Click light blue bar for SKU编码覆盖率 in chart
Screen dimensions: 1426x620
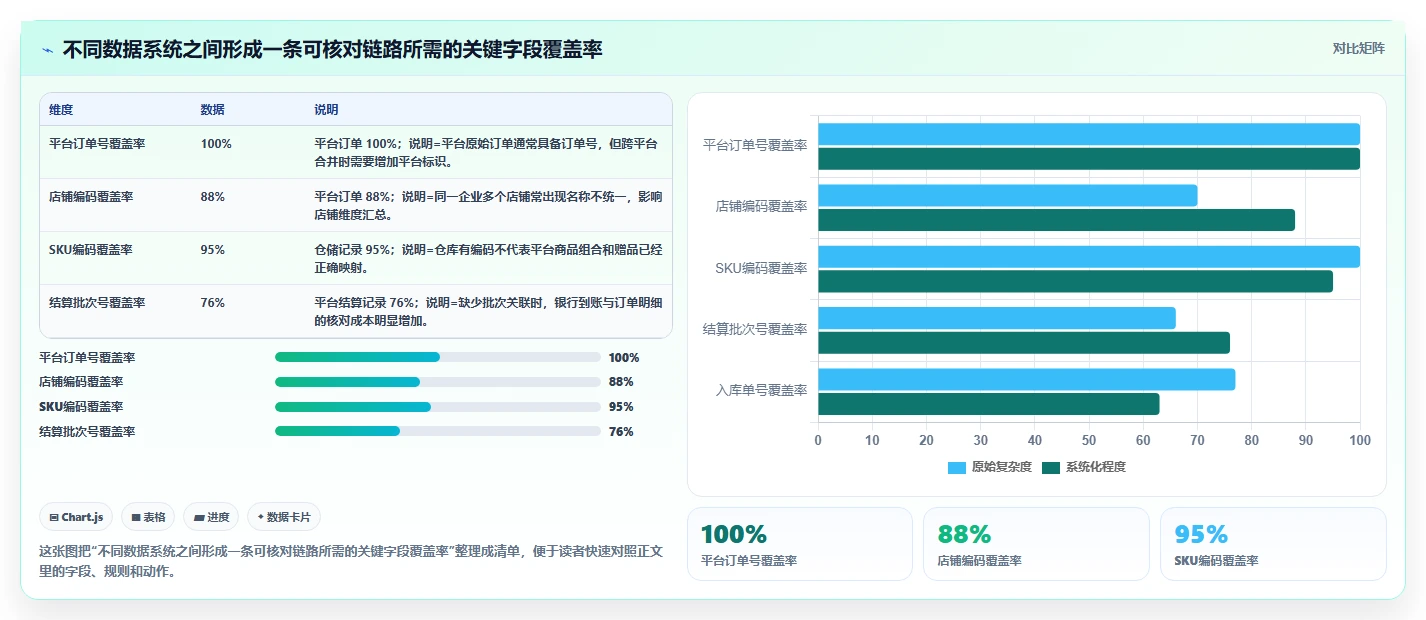click(x=1089, y=257)
